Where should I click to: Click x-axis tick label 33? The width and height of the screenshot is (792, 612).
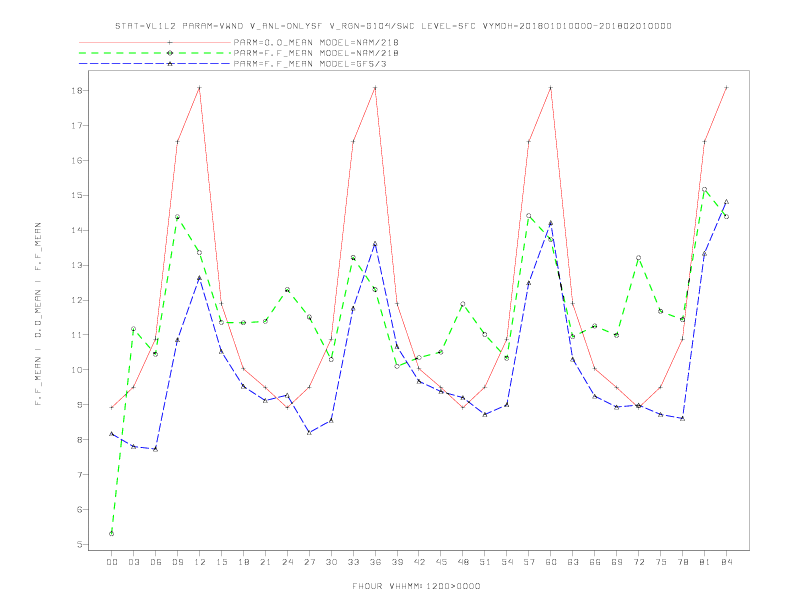pyautogui.click(x=353, y=562)
